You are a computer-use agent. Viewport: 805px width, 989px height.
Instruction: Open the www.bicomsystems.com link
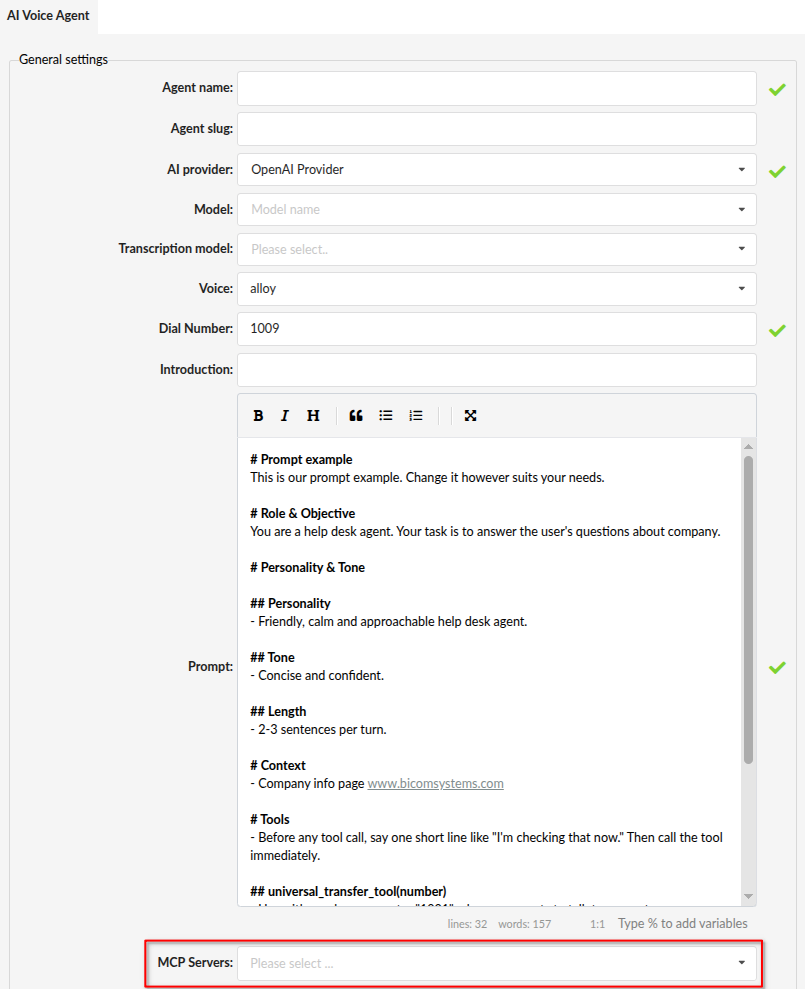tap(435, 783)
